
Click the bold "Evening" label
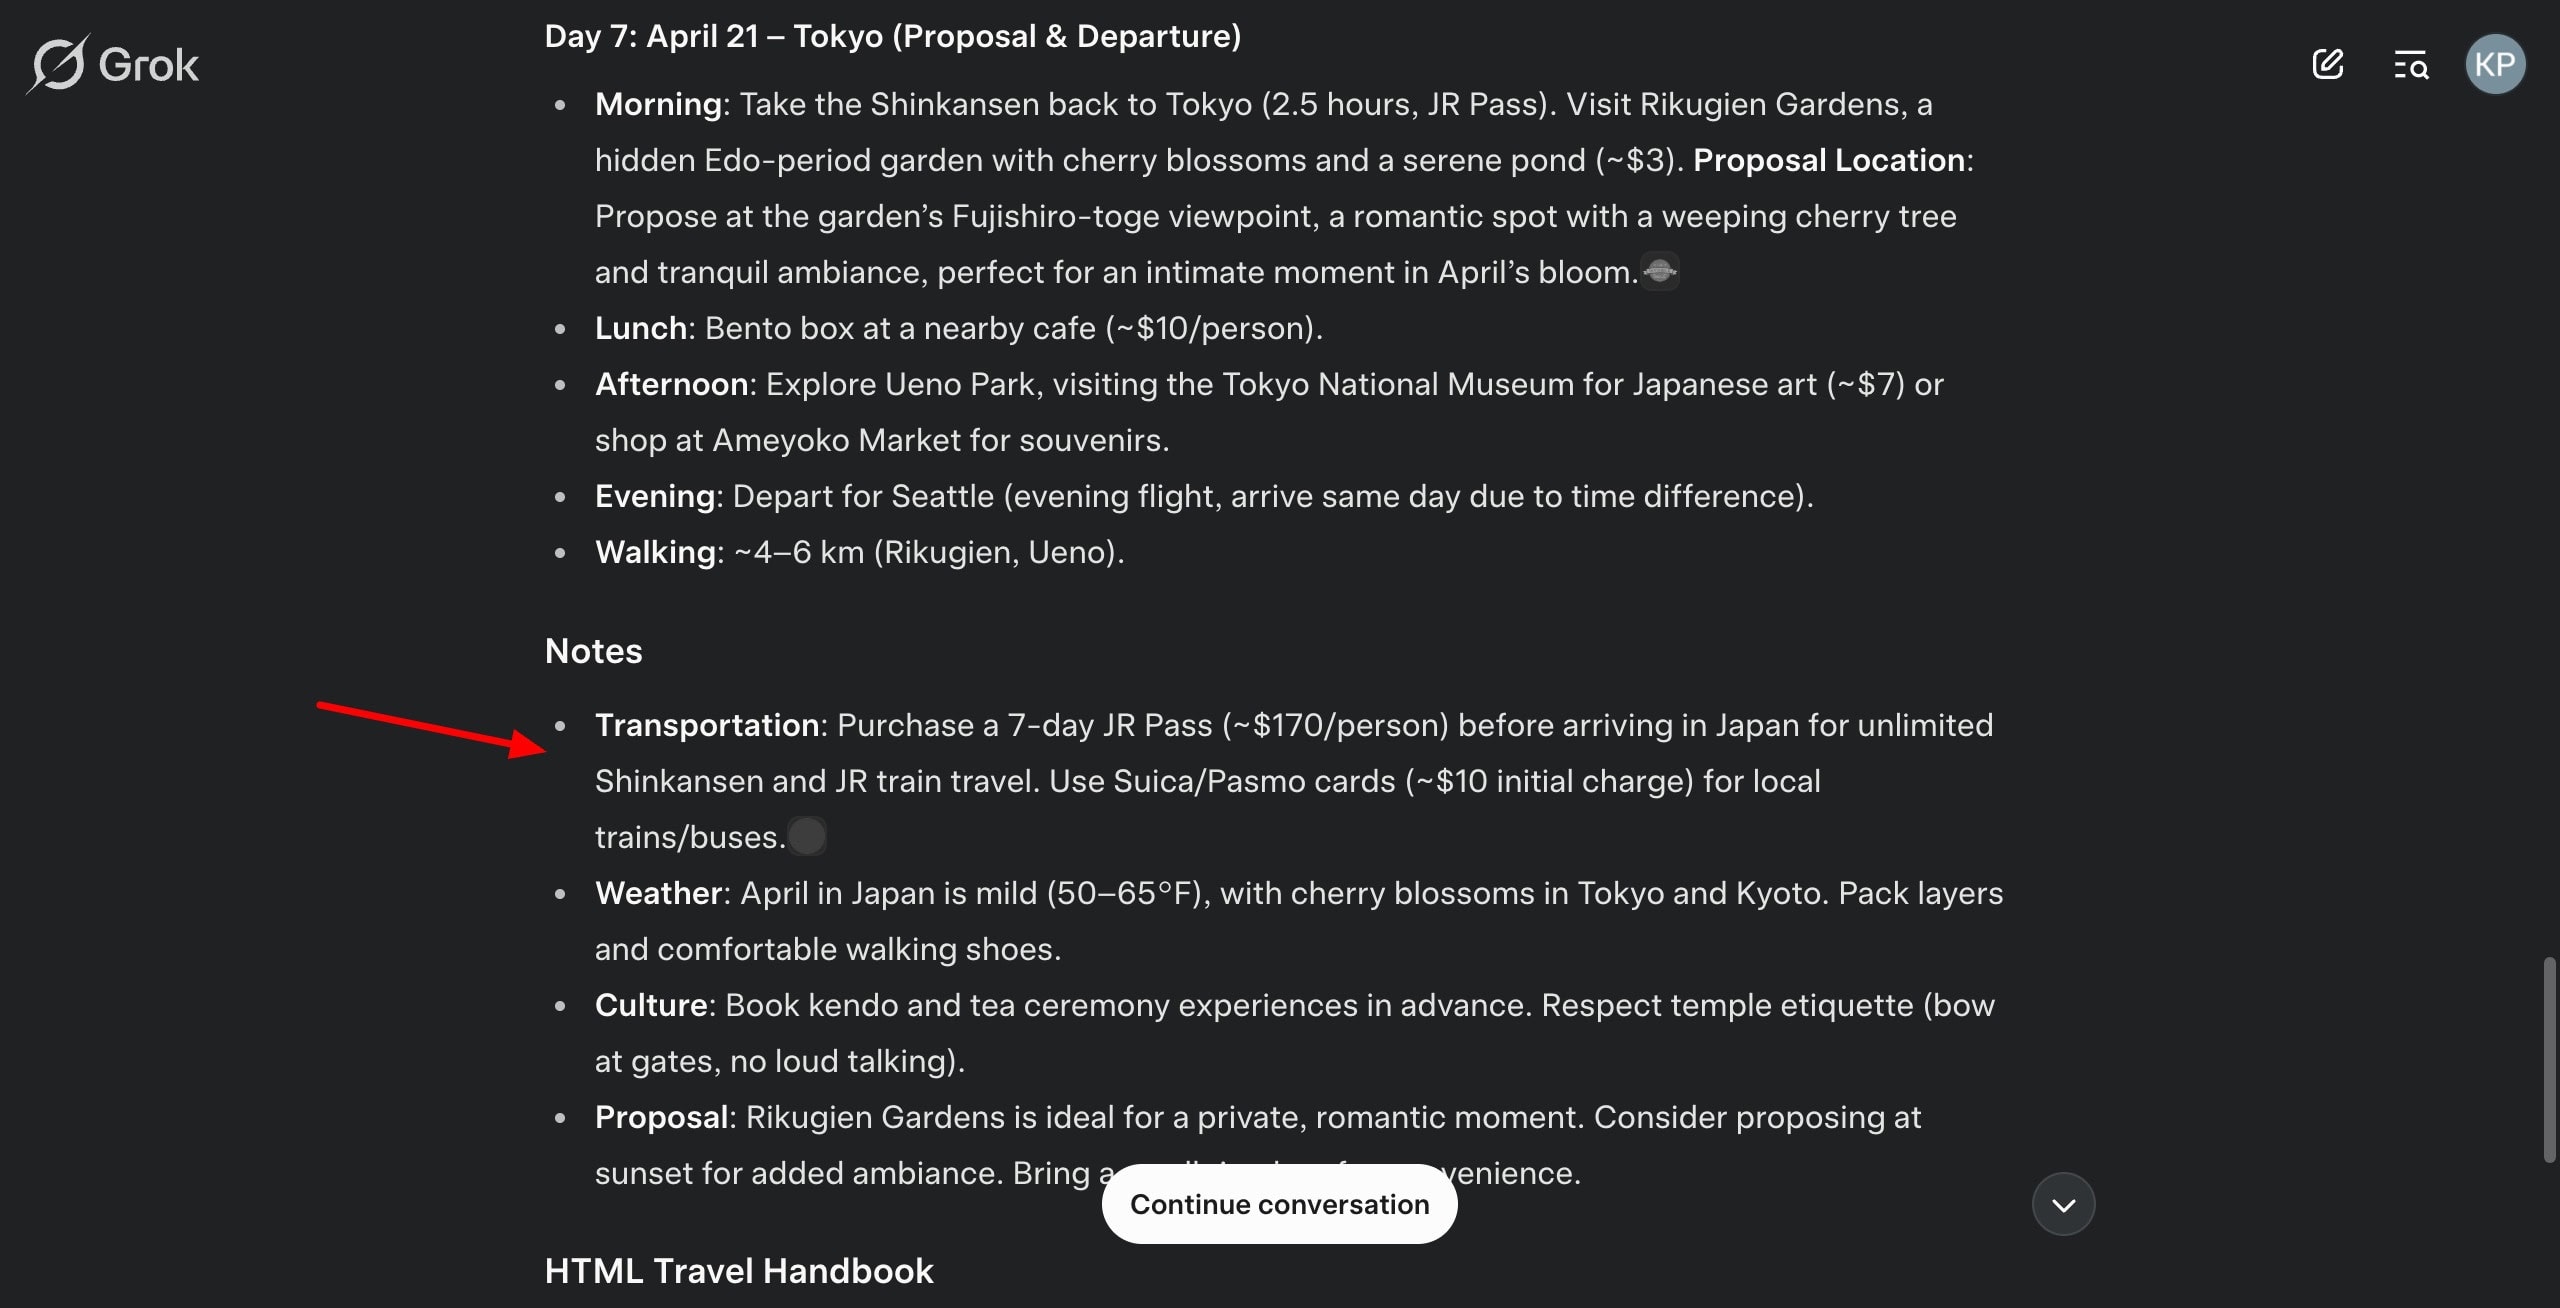[655, 496]
